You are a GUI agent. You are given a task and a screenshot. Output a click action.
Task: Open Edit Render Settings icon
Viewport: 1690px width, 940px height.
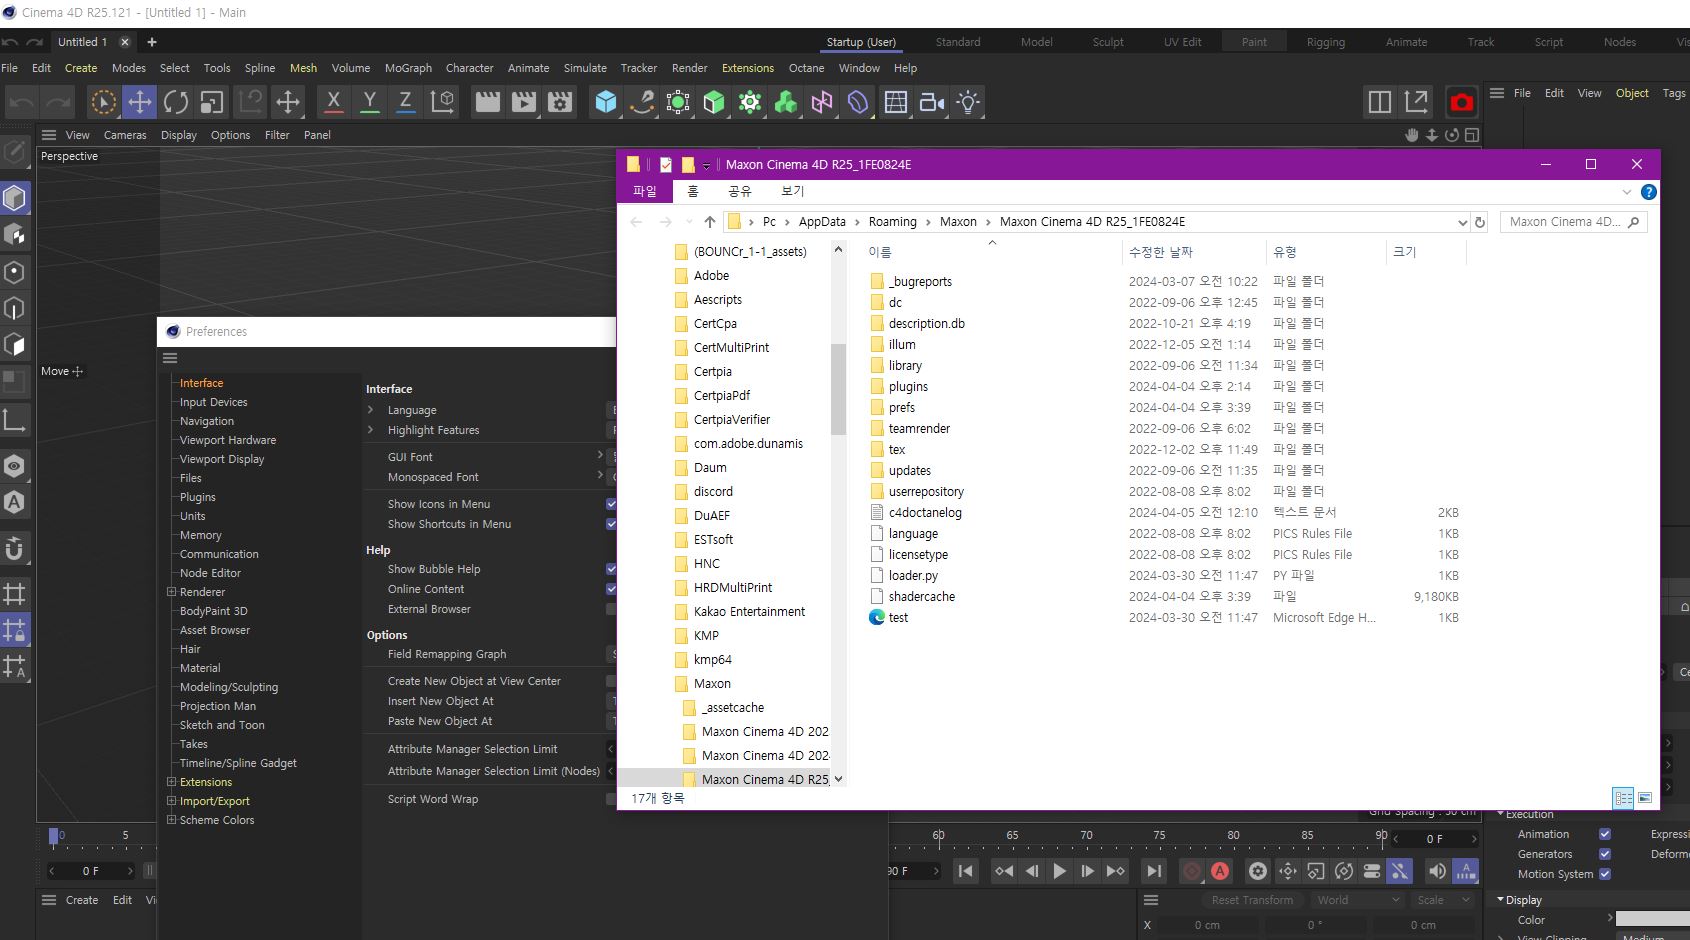(560, 102)
